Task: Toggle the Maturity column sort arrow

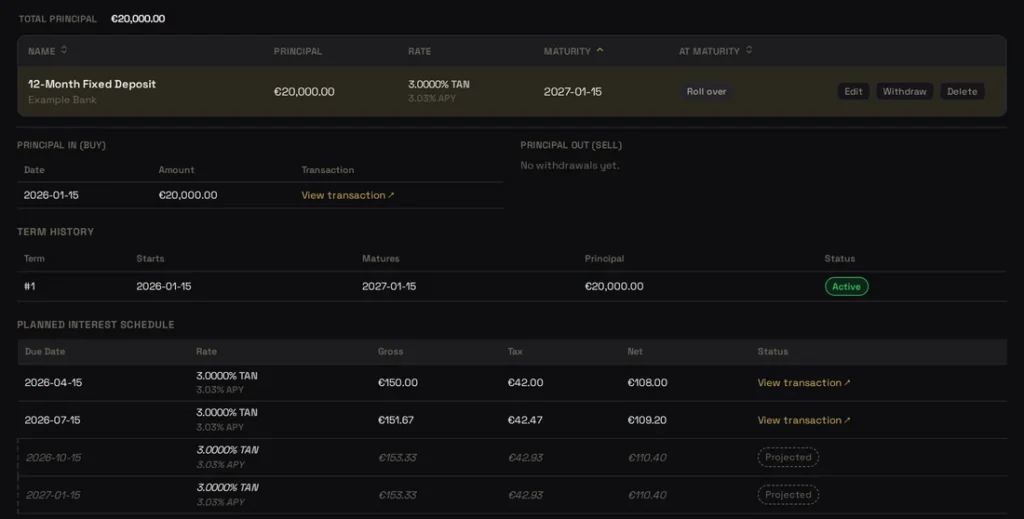Action: (x=600, y=50)
